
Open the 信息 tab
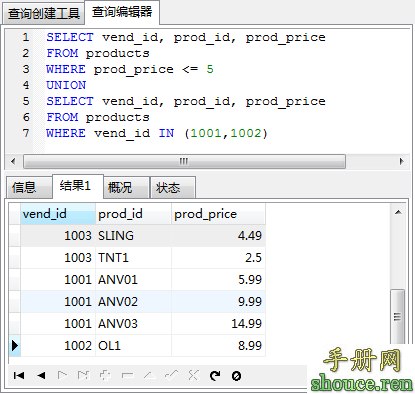click(x=29, y=187)
